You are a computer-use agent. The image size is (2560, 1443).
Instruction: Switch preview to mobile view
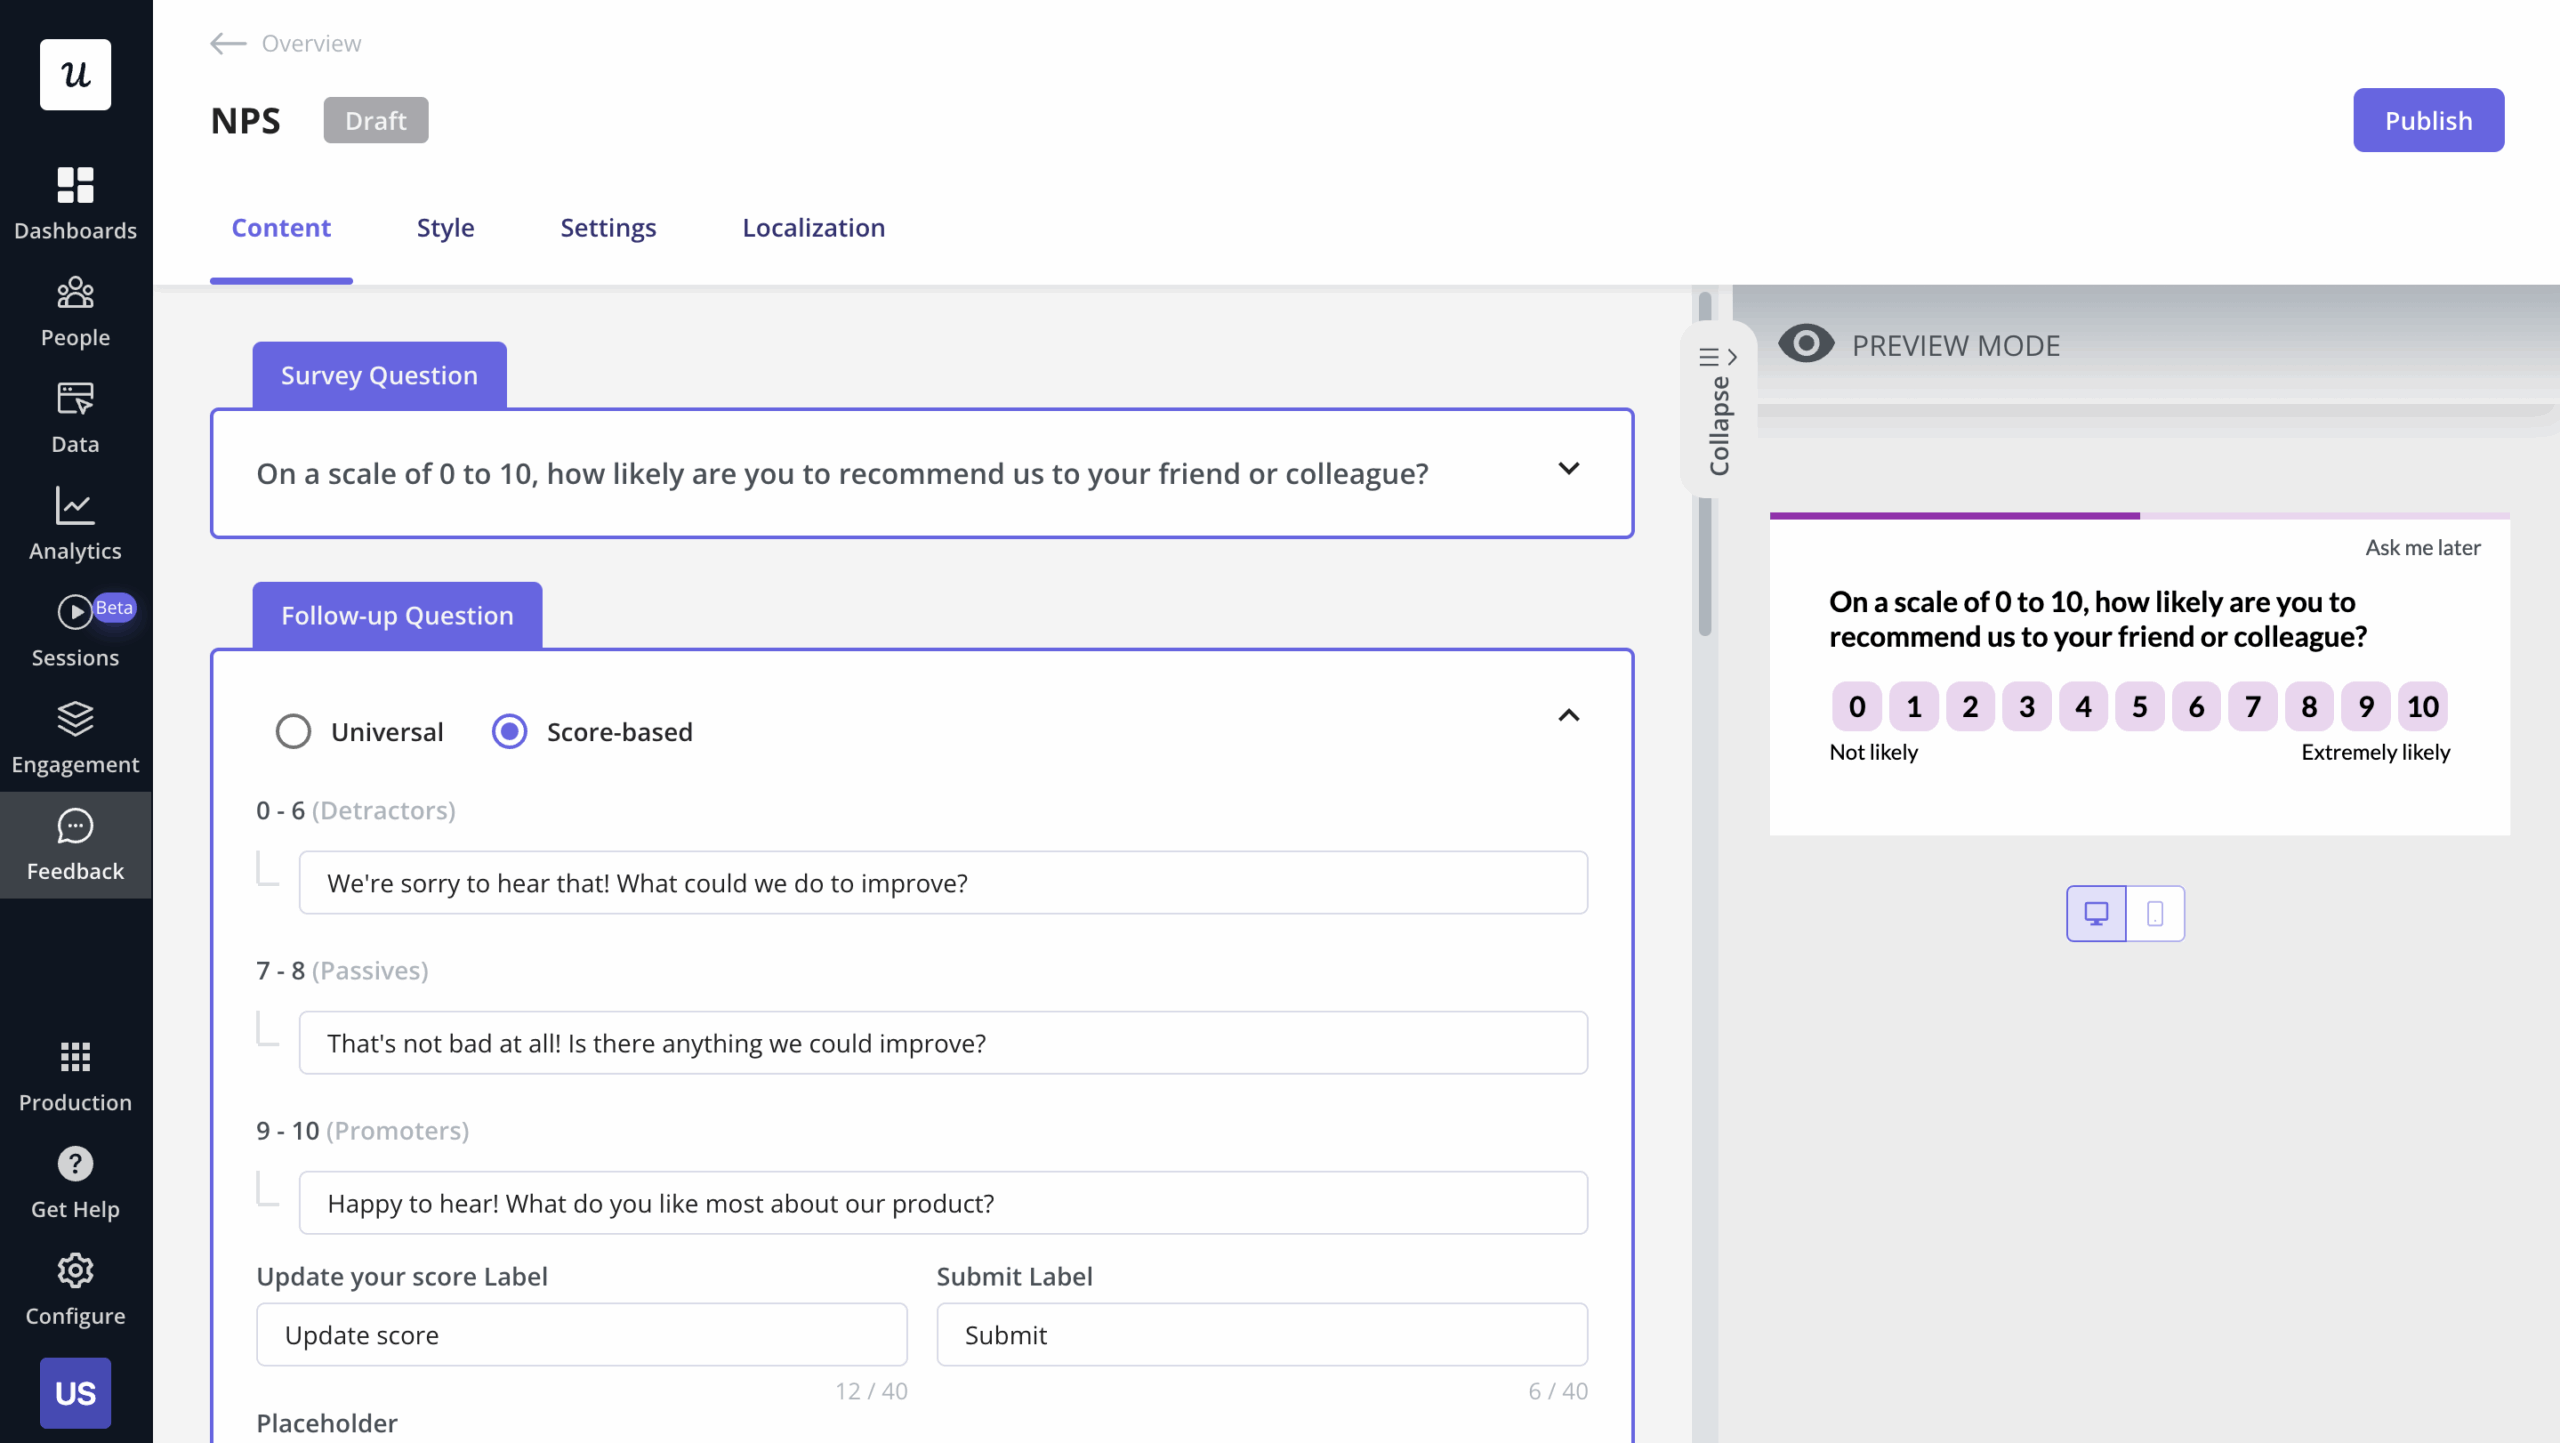pyautogui.click(x=2155, y=913)
